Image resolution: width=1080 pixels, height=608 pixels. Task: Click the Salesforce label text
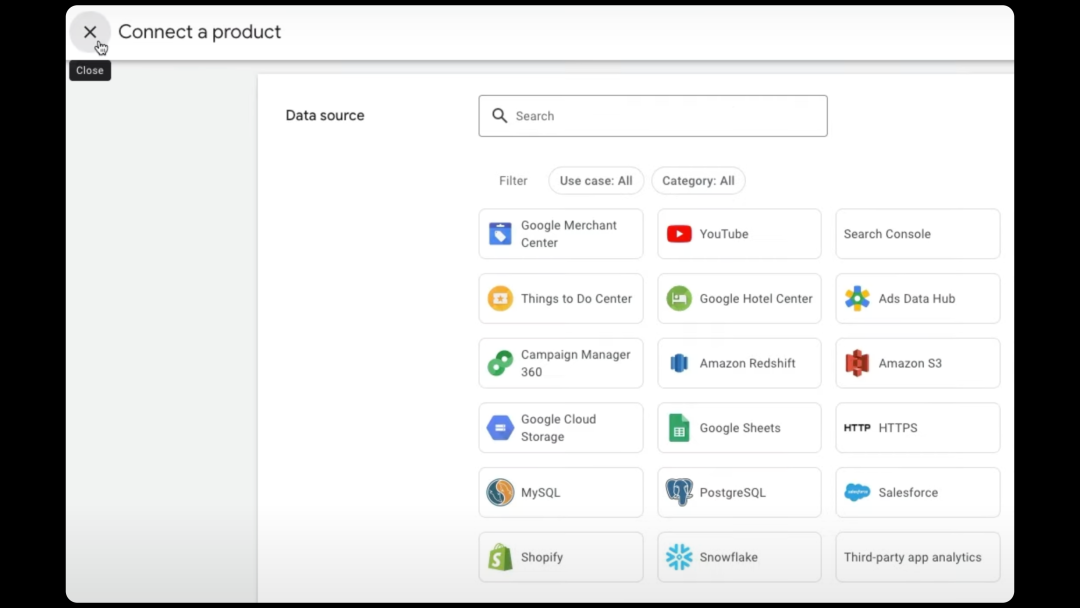[x=908, y=492]
